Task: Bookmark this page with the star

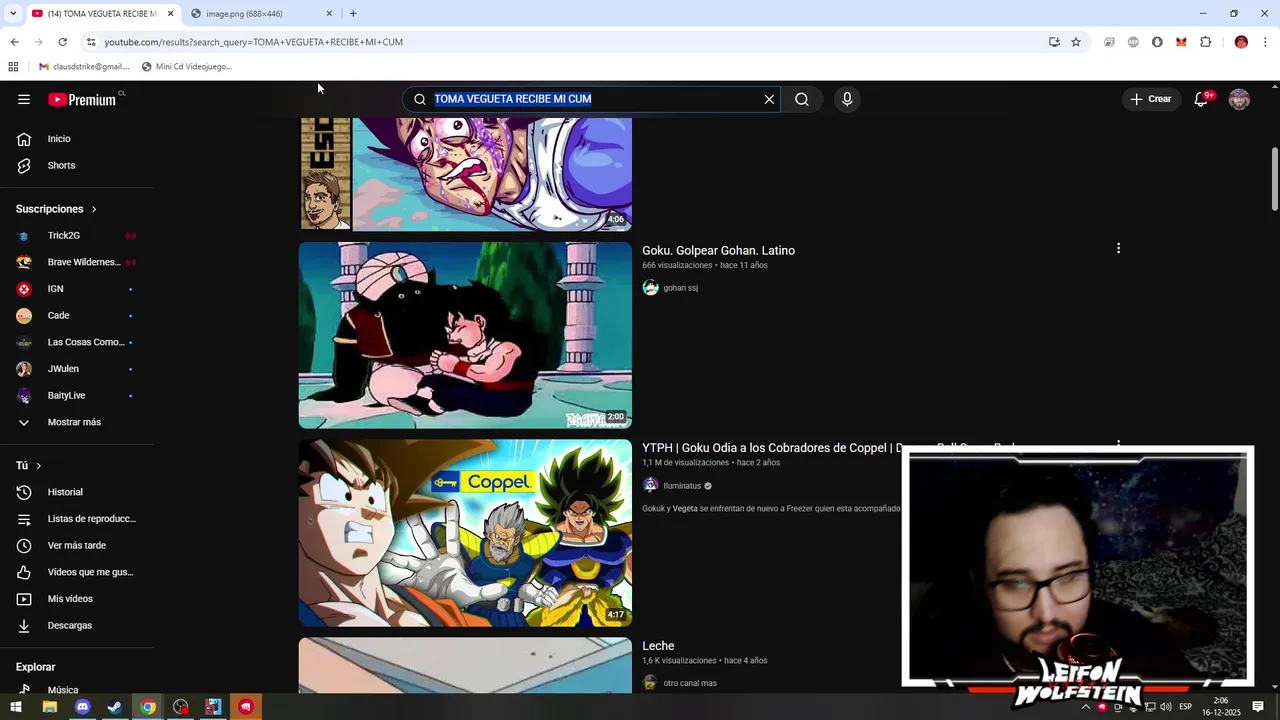Action: pos(1076,42)
